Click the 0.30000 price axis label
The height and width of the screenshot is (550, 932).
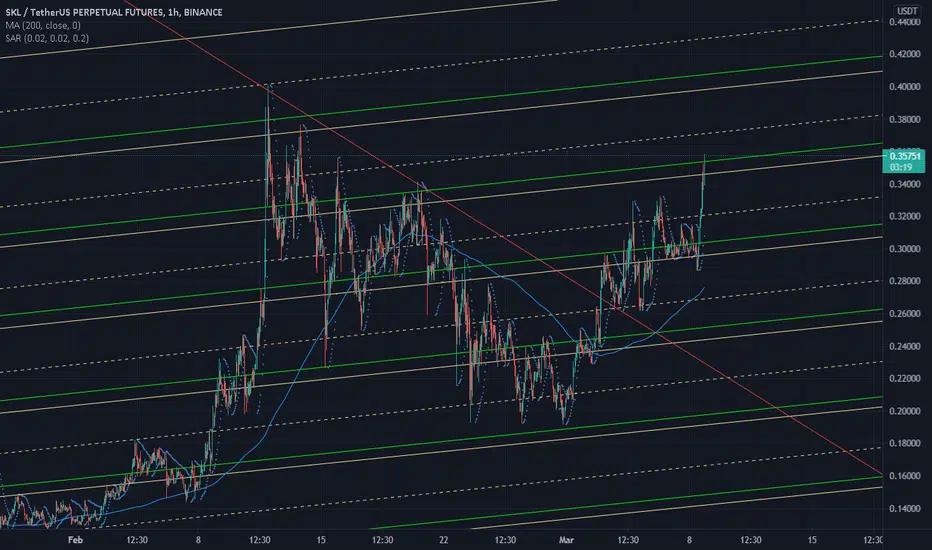pos(905,249)
